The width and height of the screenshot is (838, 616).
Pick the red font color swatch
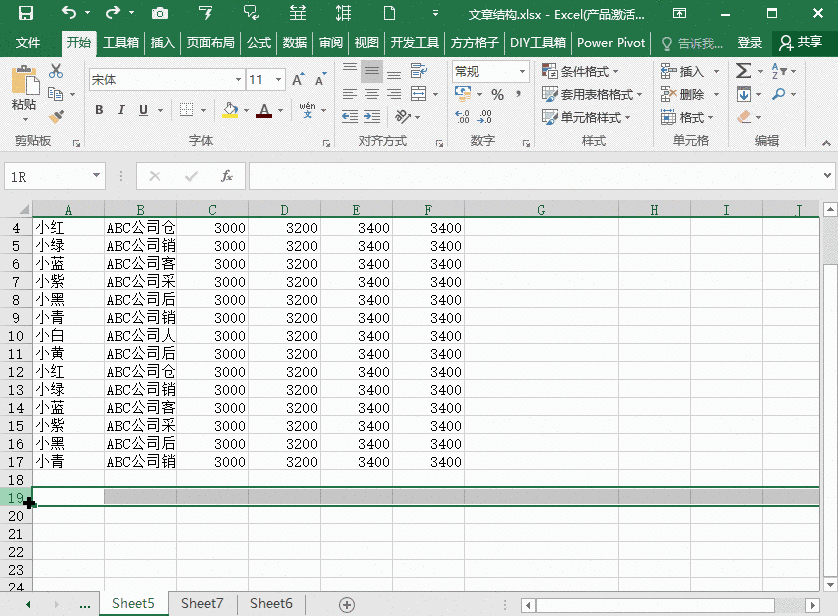pos(265,112)
